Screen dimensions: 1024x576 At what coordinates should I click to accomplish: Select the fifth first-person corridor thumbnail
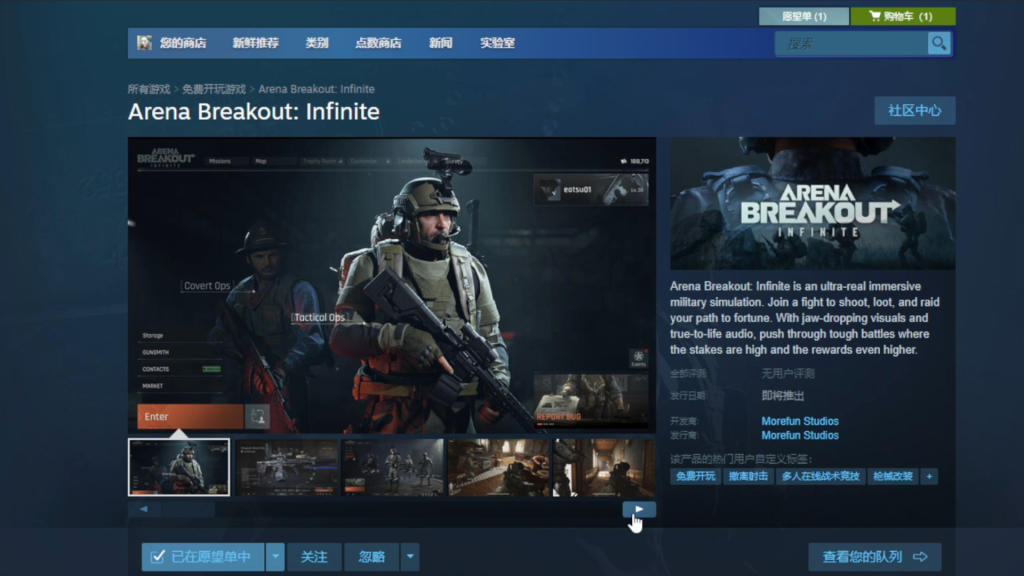click(x=604, y=468)
